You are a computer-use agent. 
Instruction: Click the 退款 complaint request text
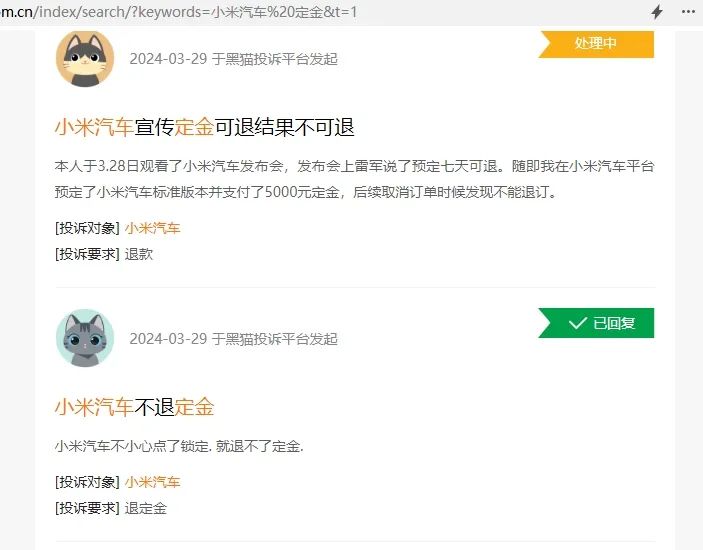click(x=139, y=255)
